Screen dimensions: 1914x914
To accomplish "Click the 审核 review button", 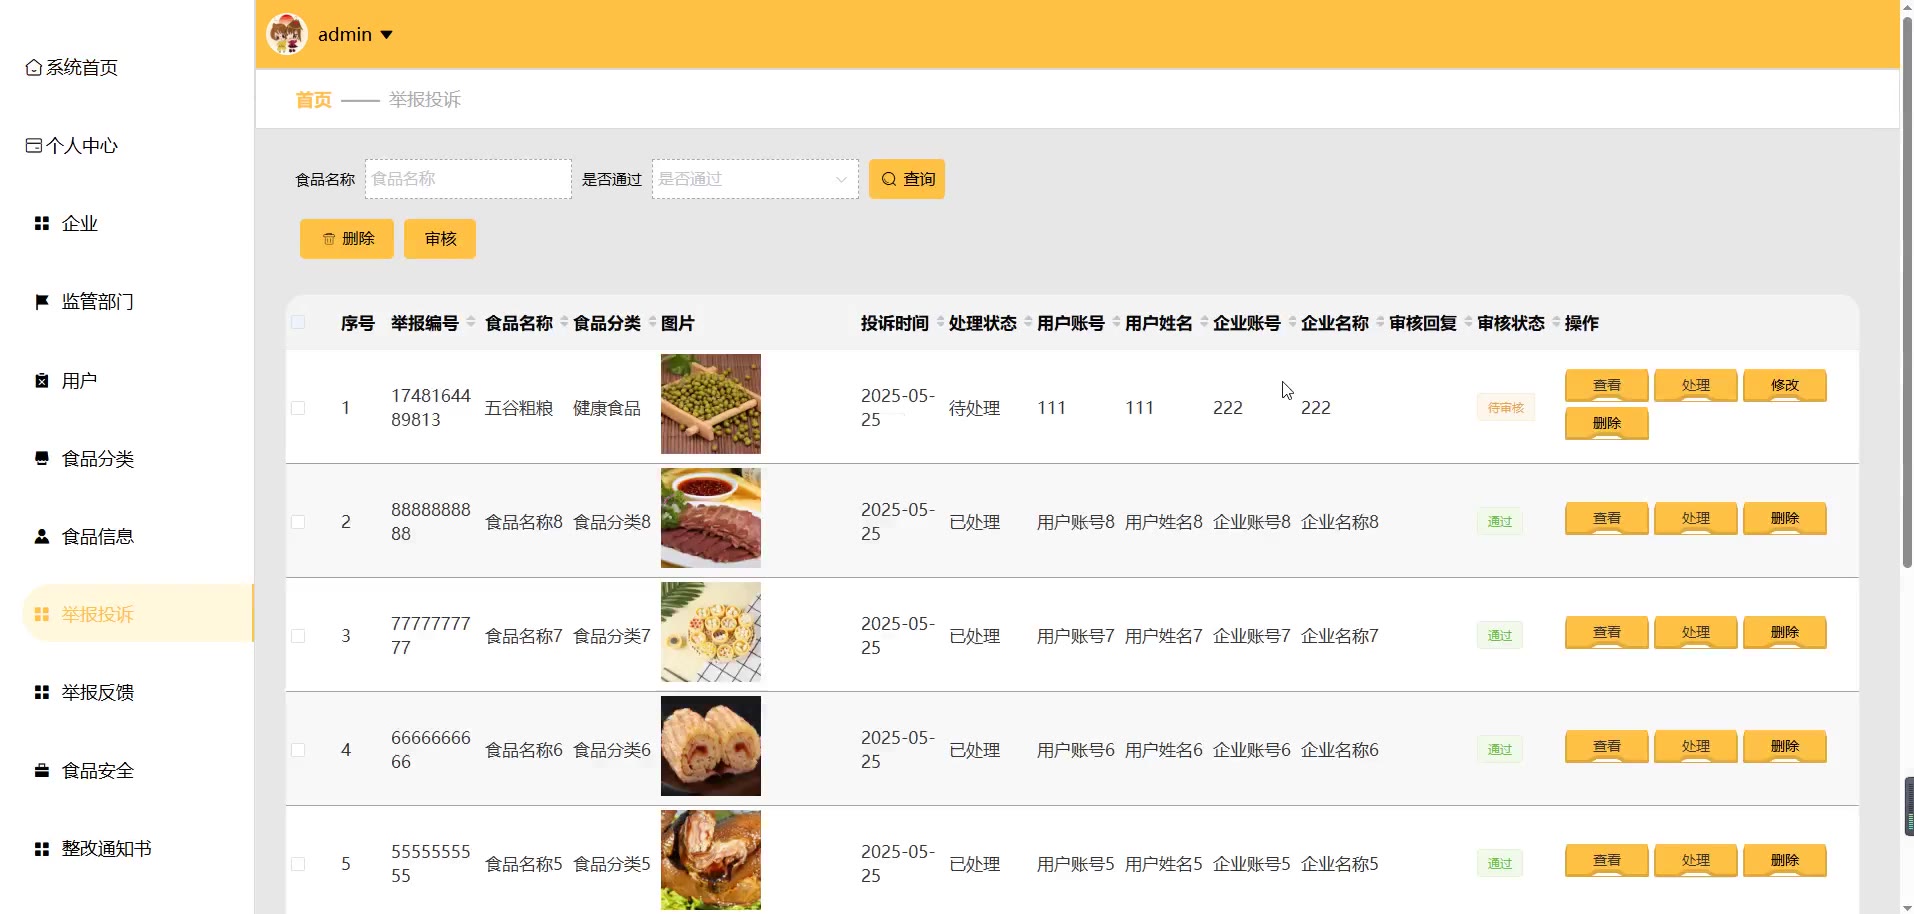I will coord(440,239).
